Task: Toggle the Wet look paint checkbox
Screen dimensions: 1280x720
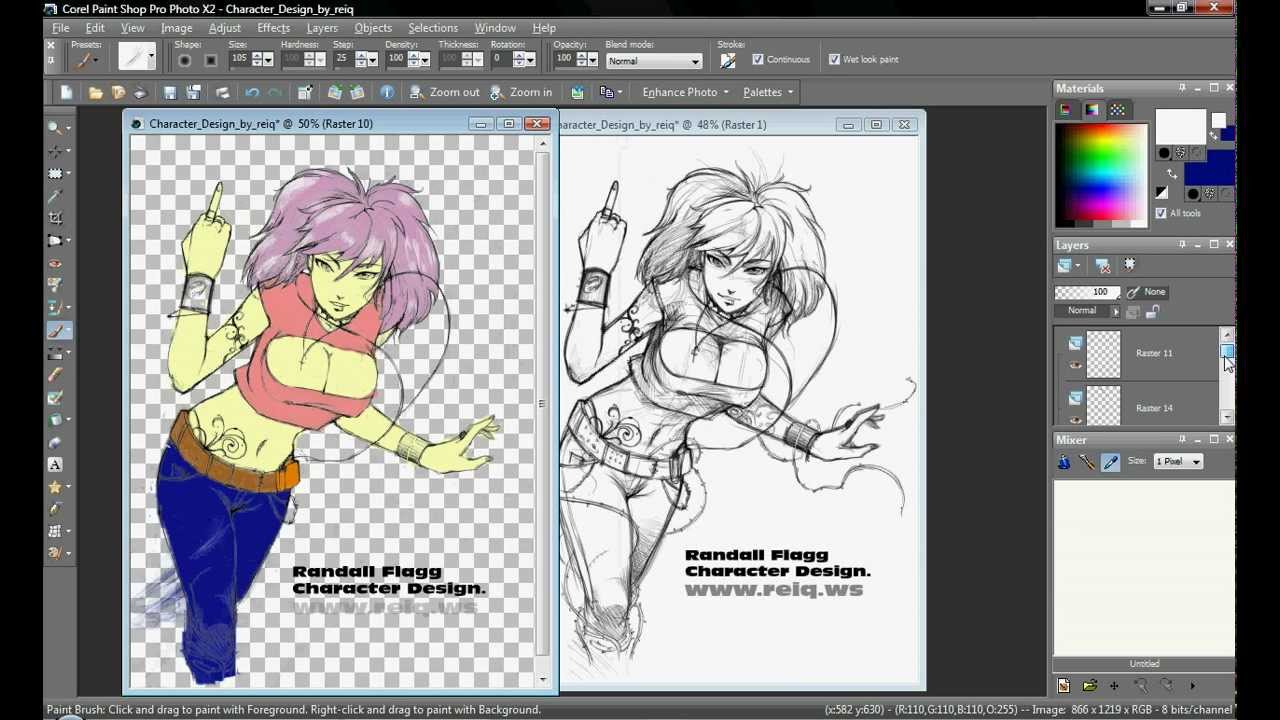Action: pos(834,59)
